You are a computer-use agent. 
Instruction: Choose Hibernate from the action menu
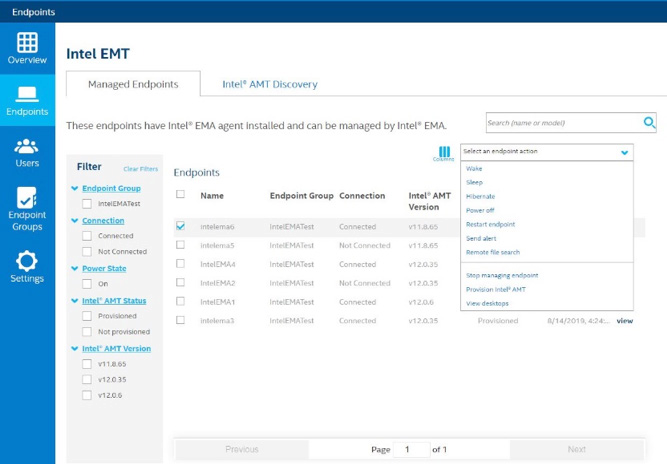coord(481,196)
